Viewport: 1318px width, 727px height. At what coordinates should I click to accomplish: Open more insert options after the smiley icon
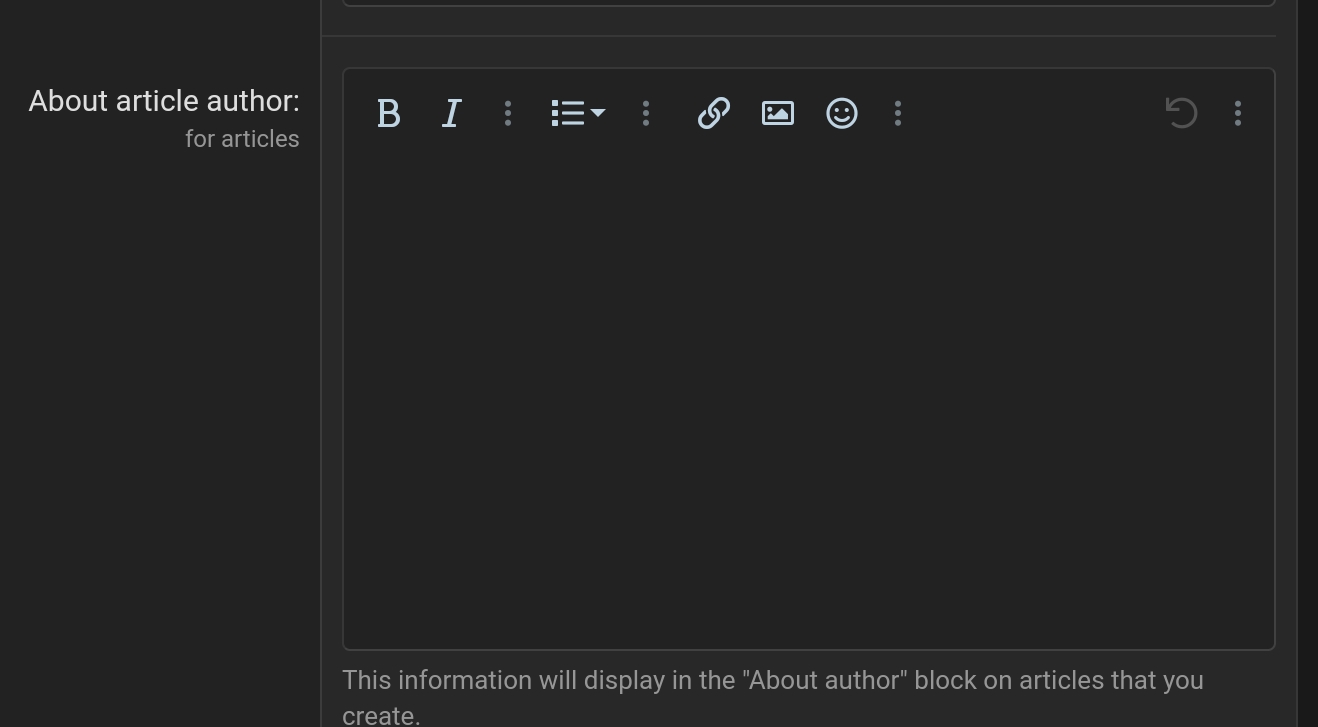[898, 113]
